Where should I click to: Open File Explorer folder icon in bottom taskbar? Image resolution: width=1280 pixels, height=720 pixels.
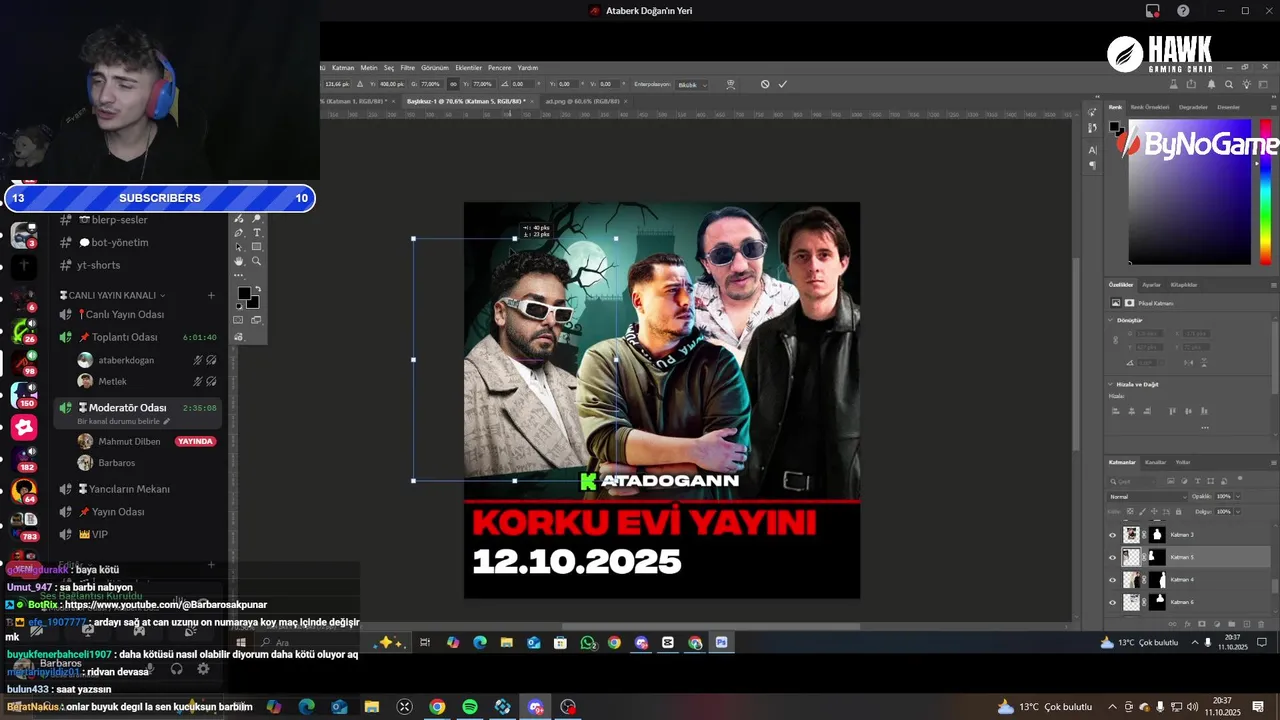(372, 707)
